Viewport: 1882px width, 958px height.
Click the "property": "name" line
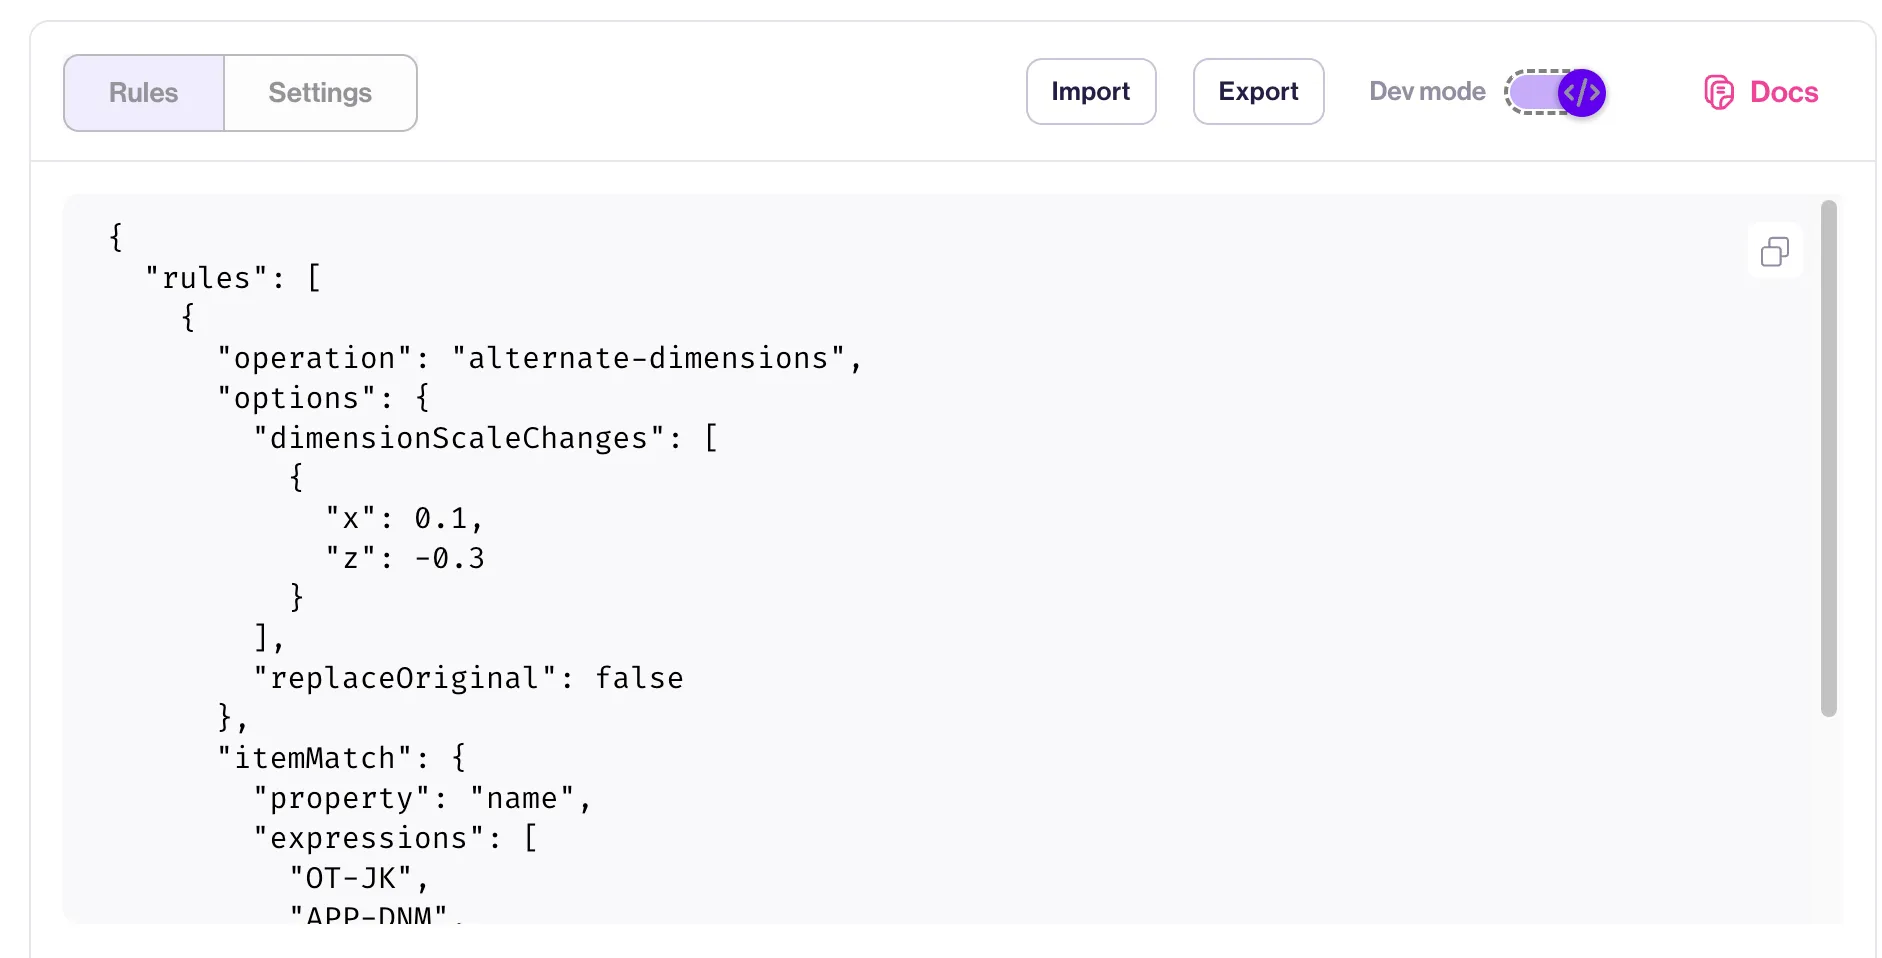tap(422, 798)
